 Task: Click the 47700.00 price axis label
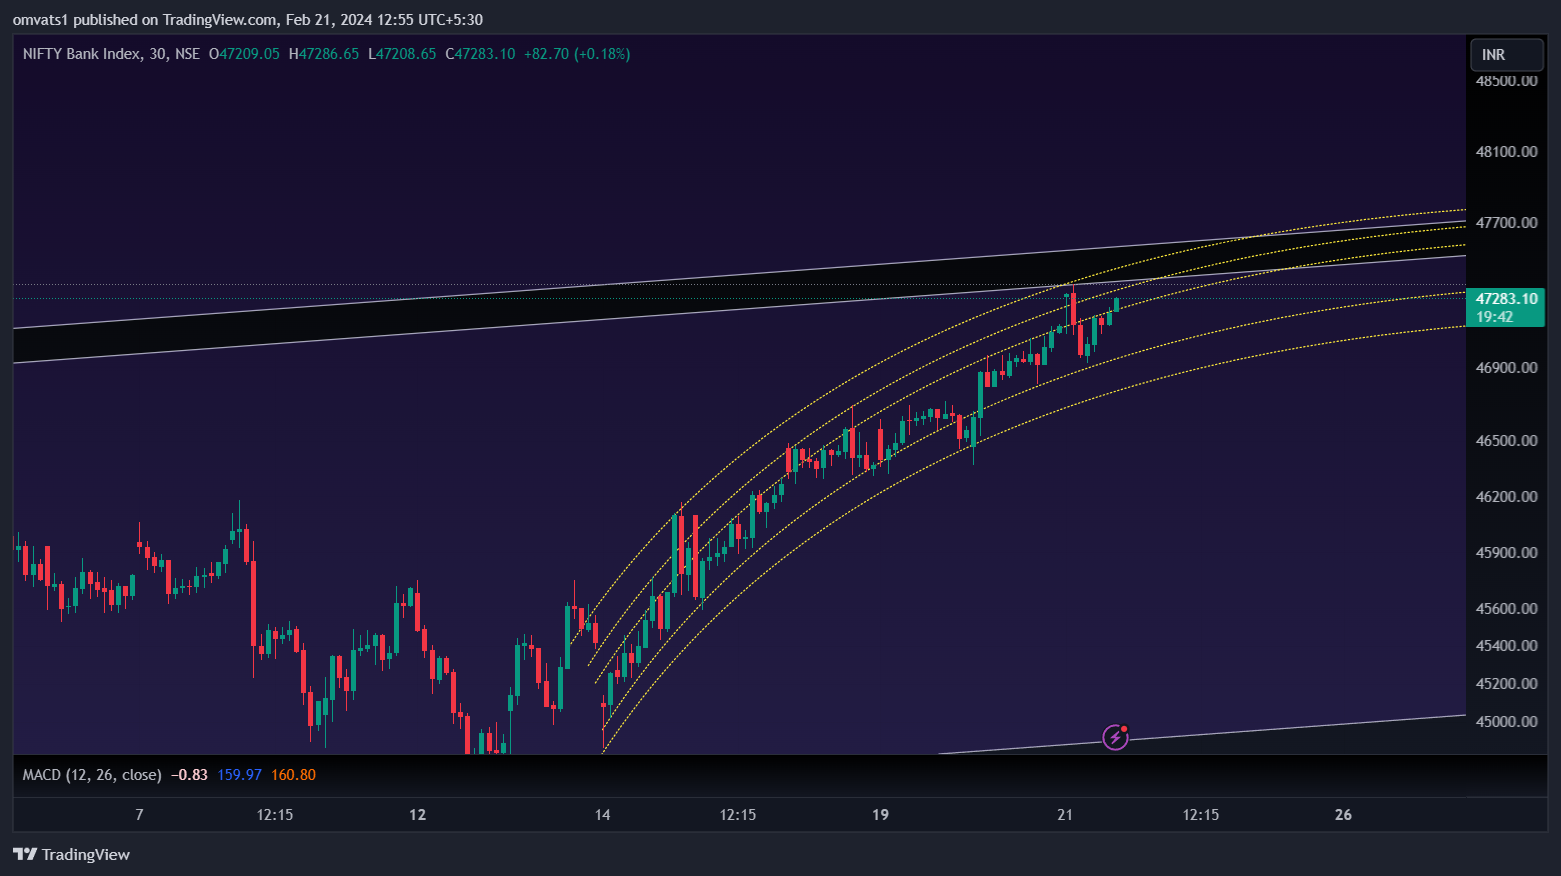pyautogui.click(x=1506, y=223)
